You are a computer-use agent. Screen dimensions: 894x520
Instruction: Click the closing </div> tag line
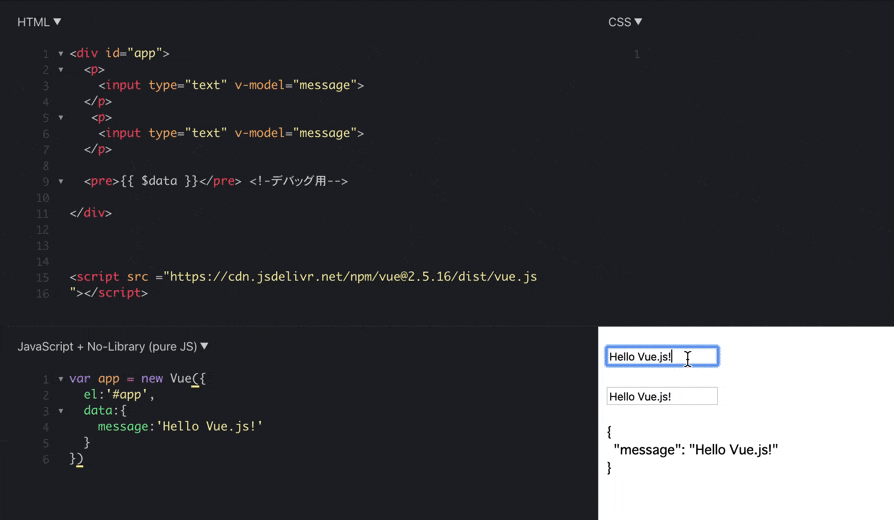[91, 213]
